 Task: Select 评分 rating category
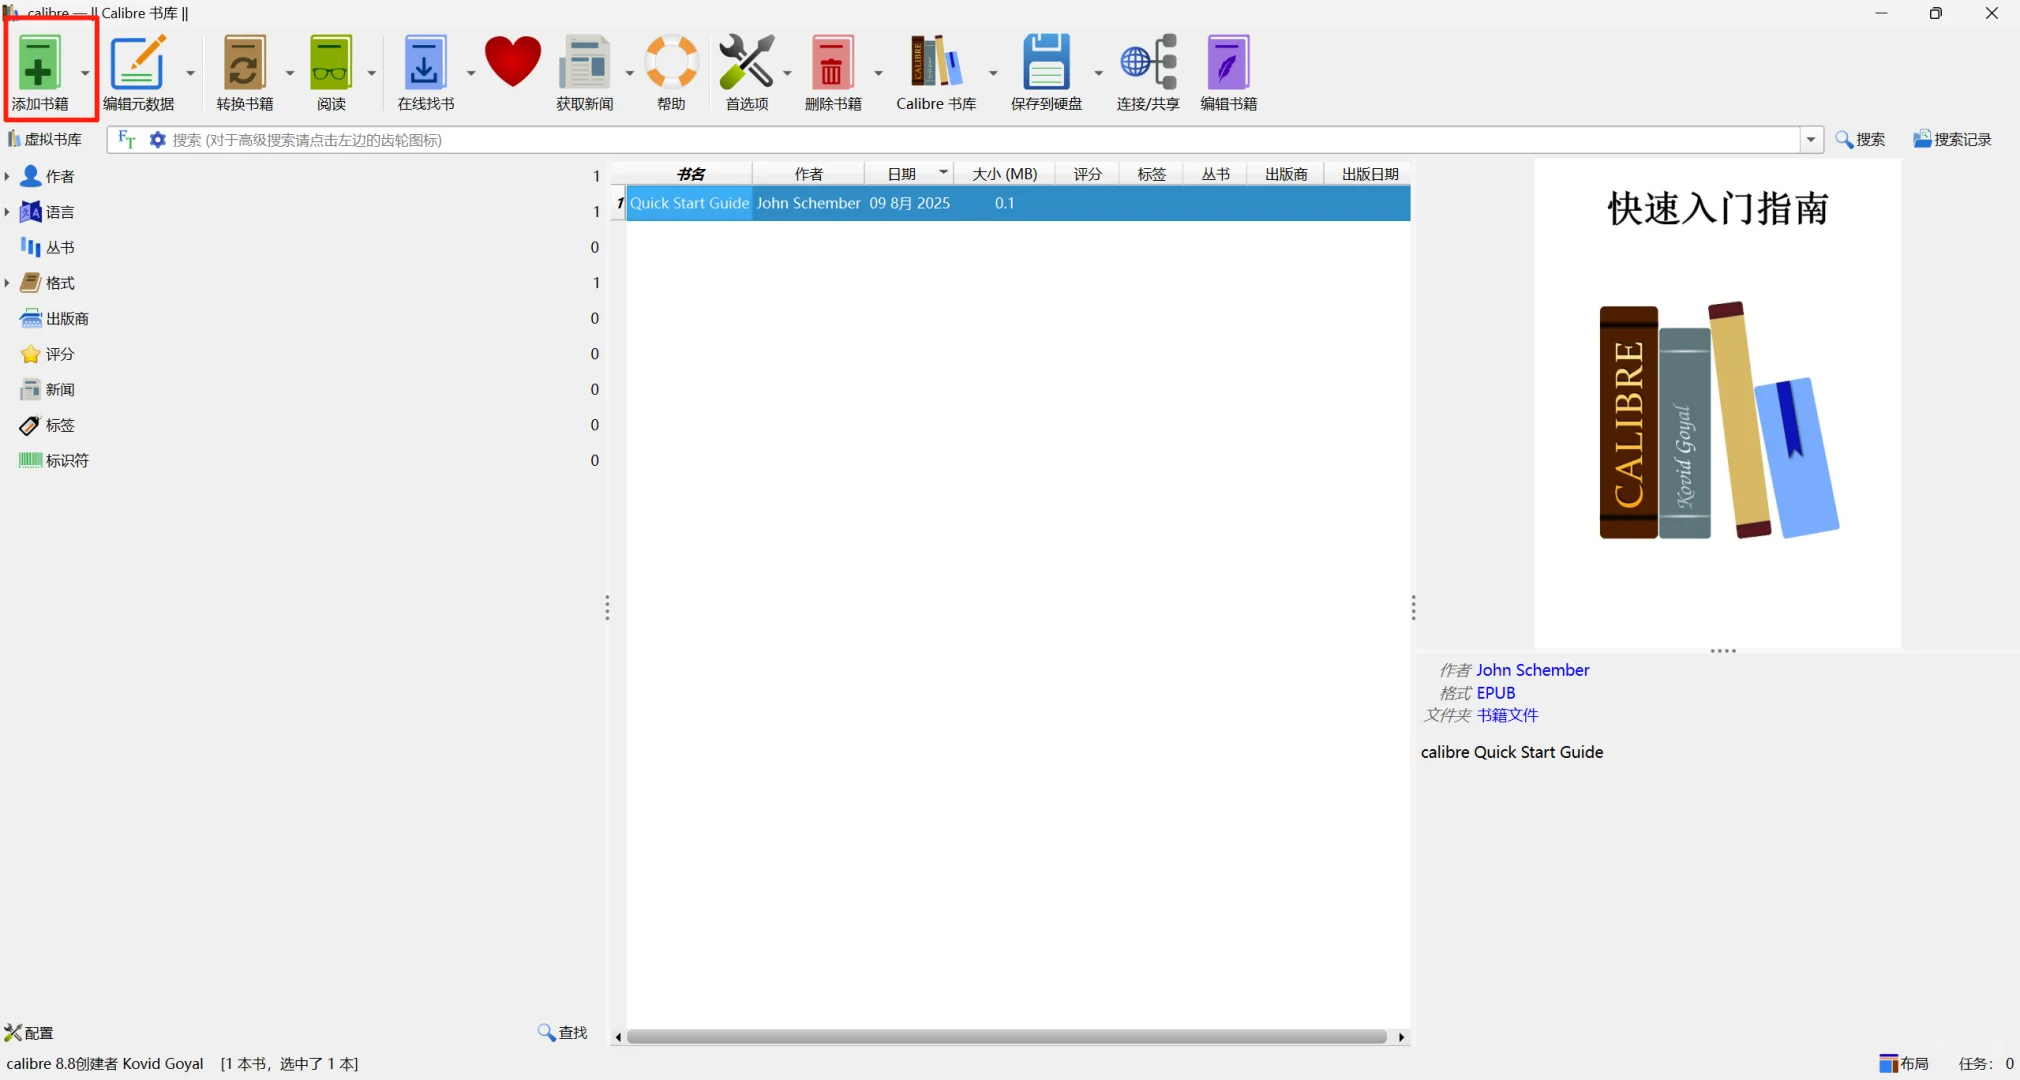tap(60, 354)
